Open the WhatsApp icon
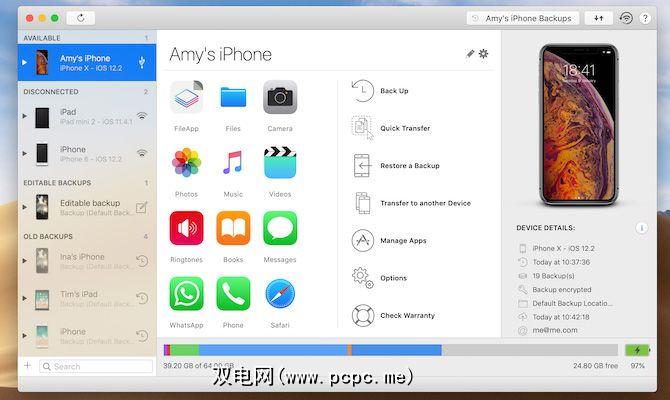This screenshot has width=670, height=400. click(x=186, y=294)
